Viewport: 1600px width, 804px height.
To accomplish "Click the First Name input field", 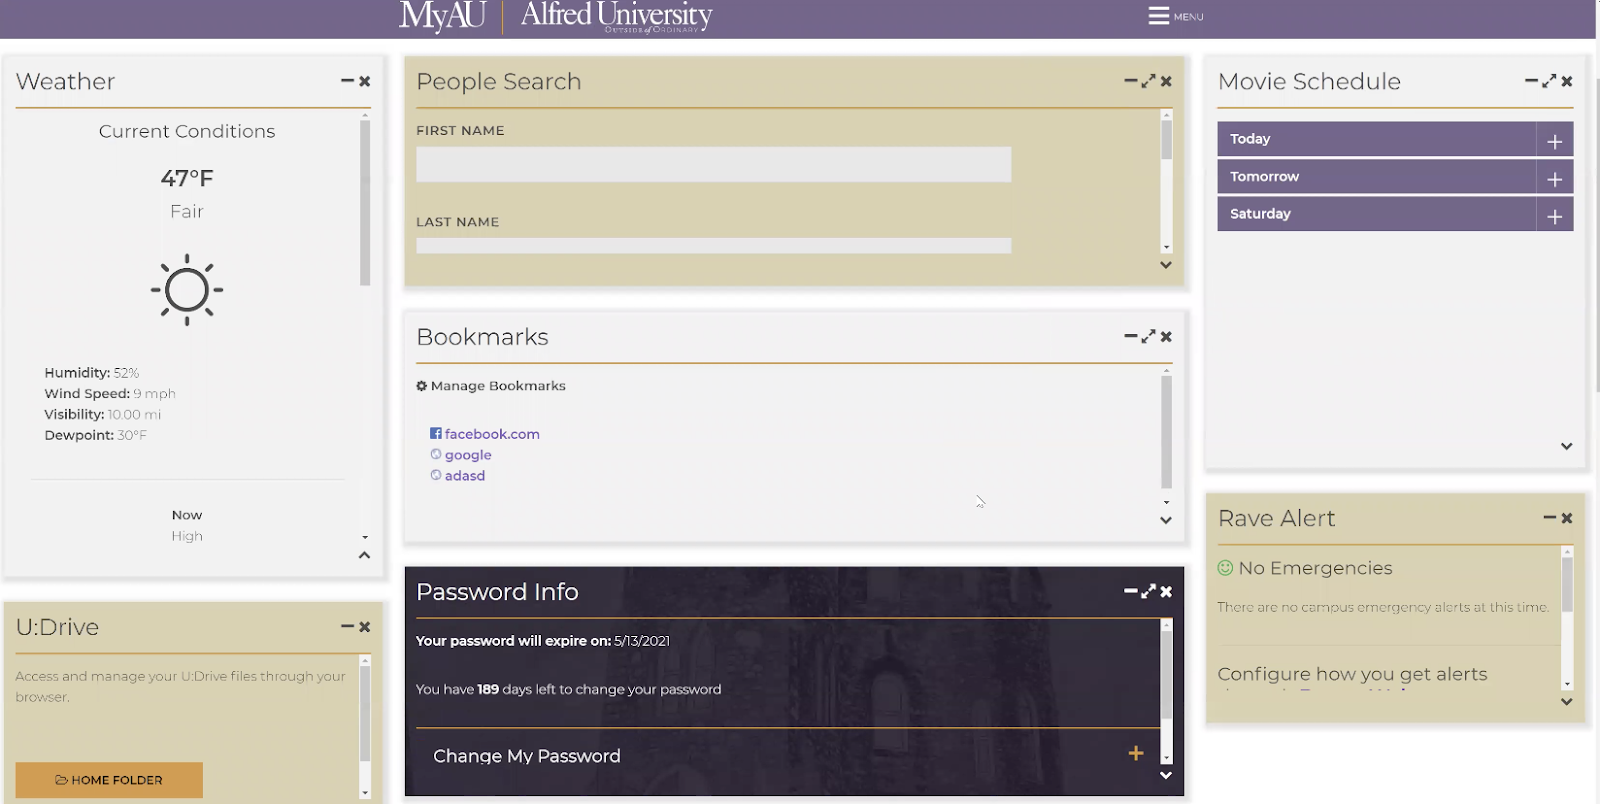I will (713, 165).
